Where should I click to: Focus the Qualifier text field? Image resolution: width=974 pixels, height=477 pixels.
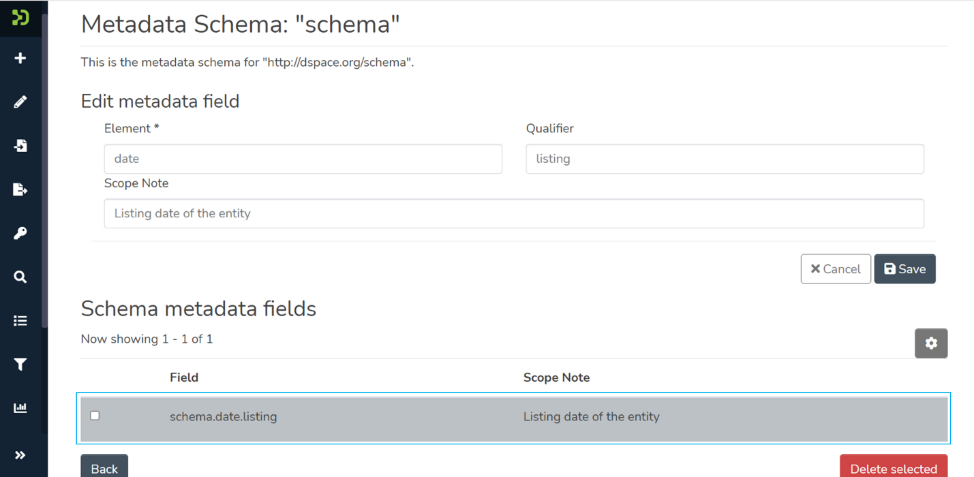point(724,159)
